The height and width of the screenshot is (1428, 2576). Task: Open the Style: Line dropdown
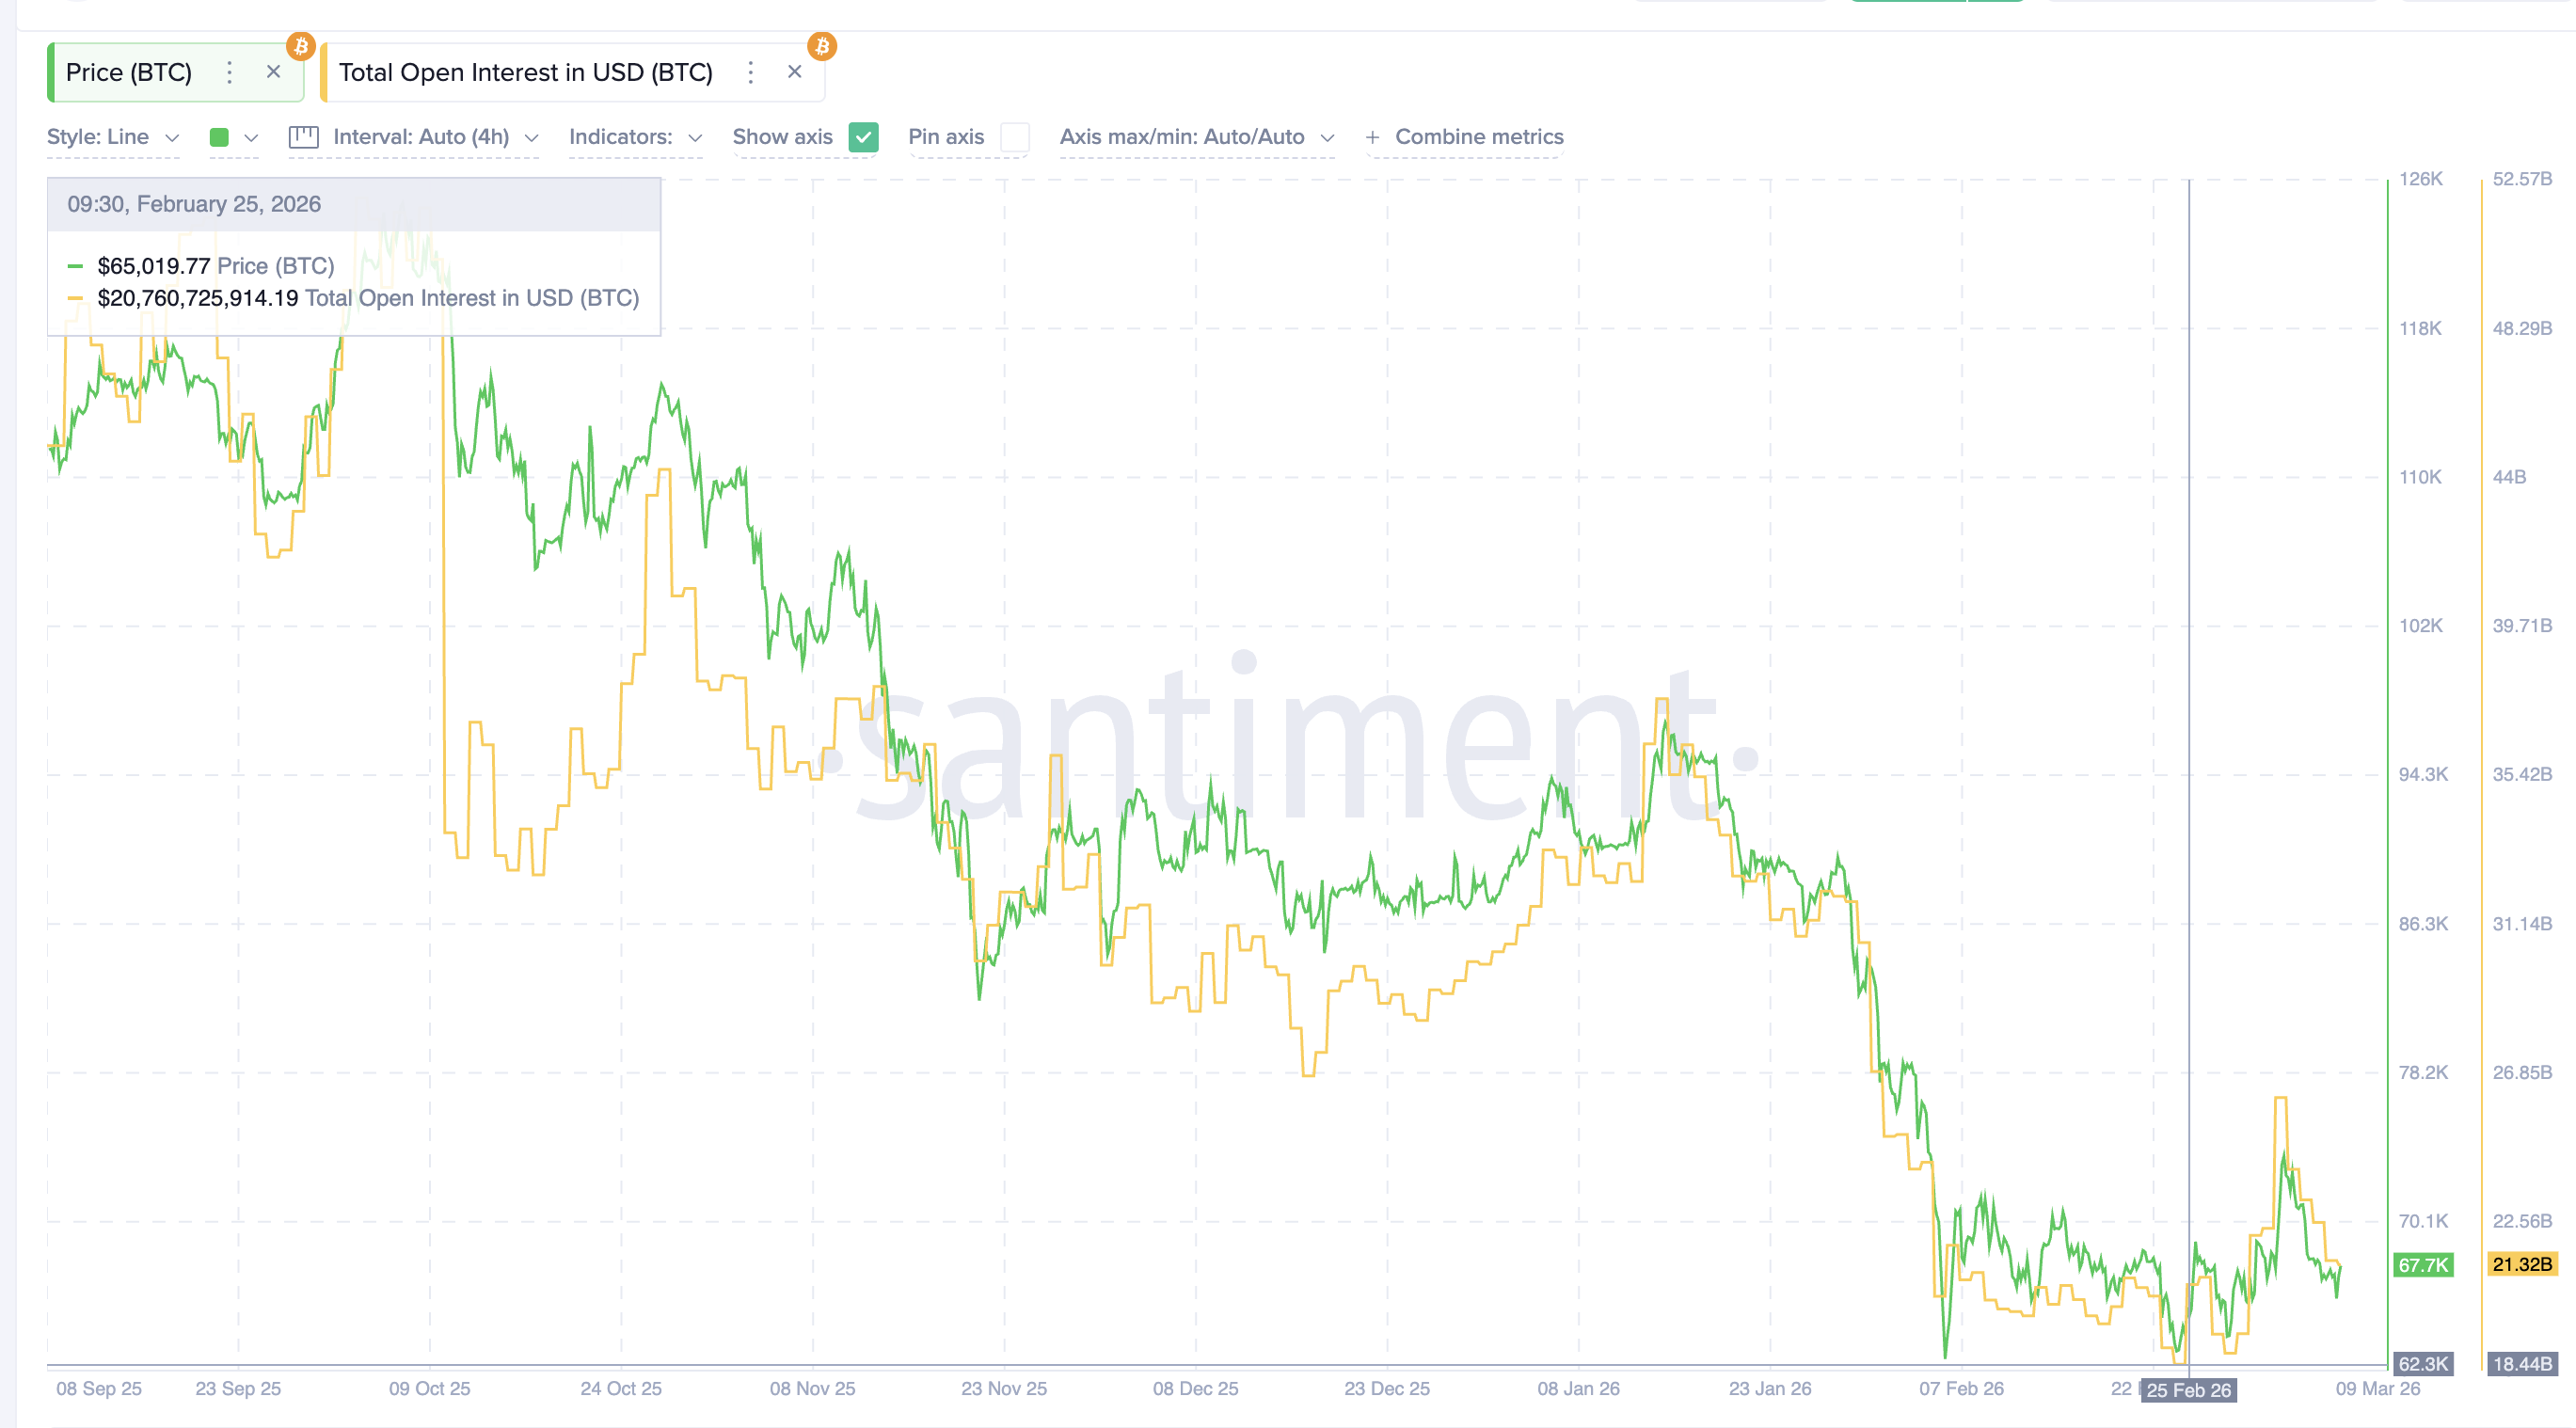pyautogui.click(x=110, y=137)
